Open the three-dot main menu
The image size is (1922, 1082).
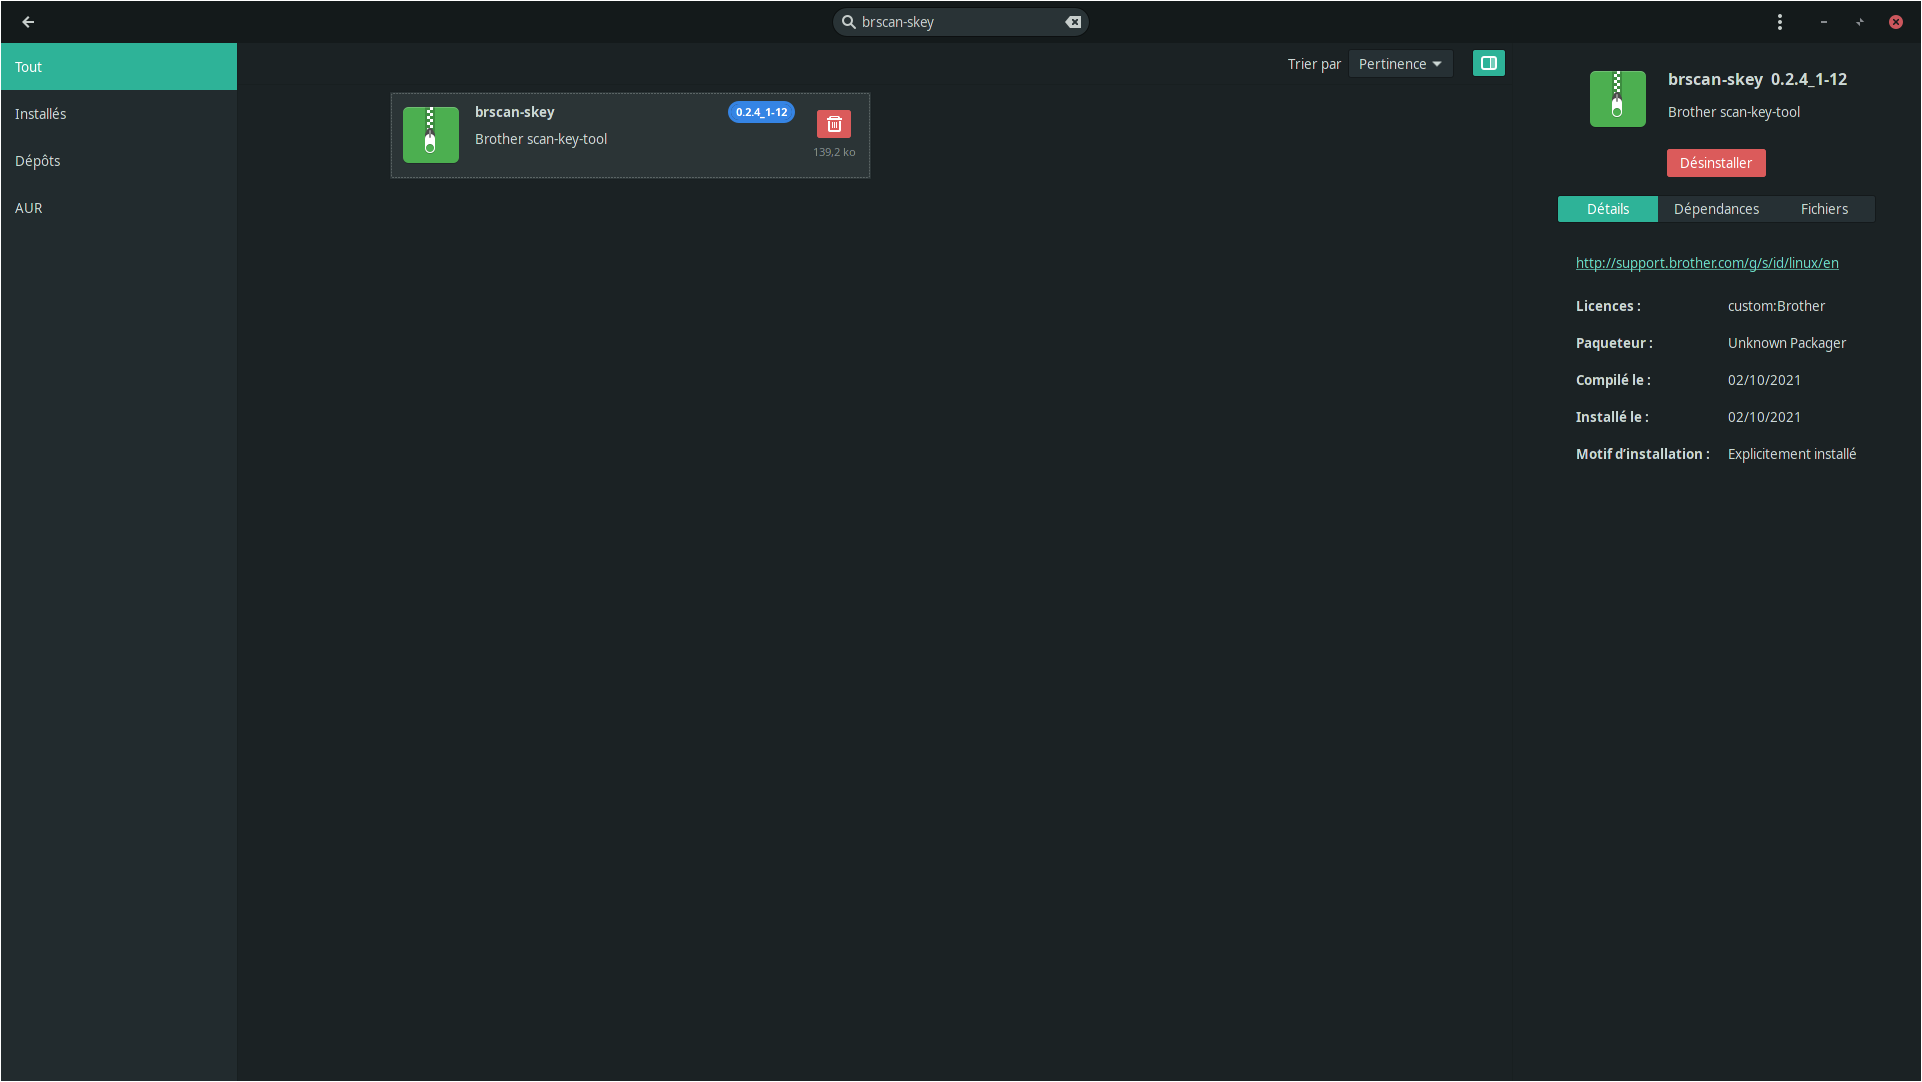(x=1779, y=22)
